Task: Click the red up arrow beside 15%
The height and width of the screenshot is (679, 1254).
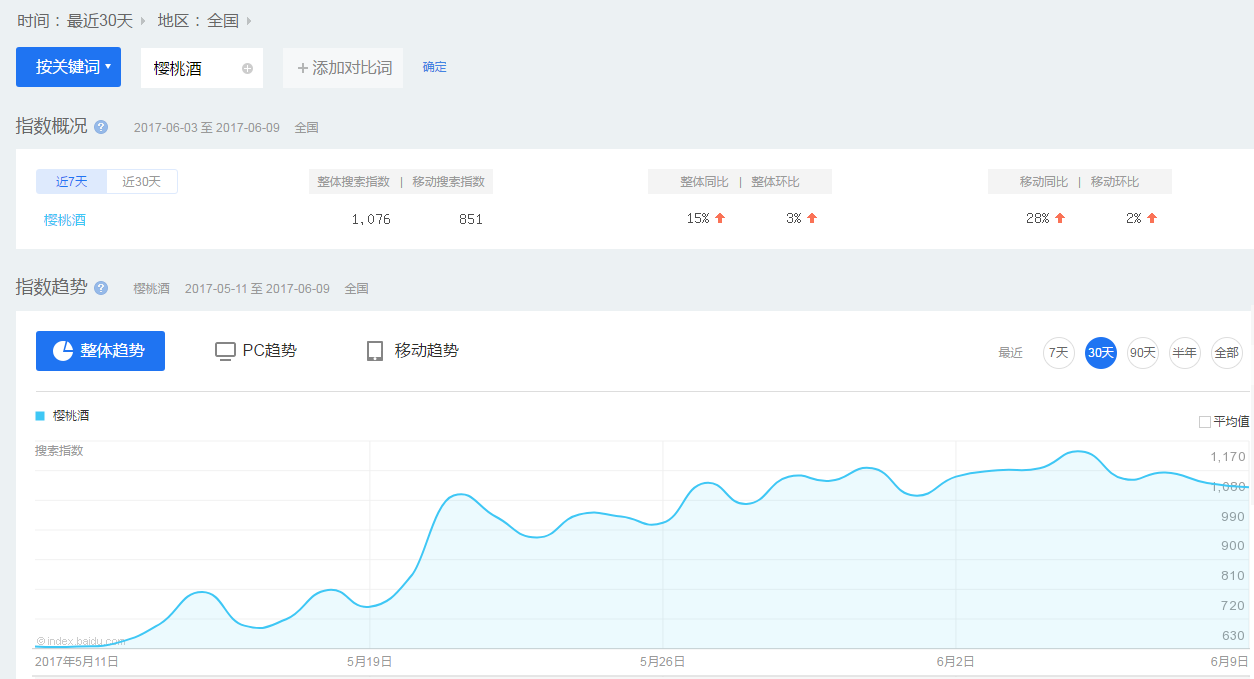Action: point(719,218)
